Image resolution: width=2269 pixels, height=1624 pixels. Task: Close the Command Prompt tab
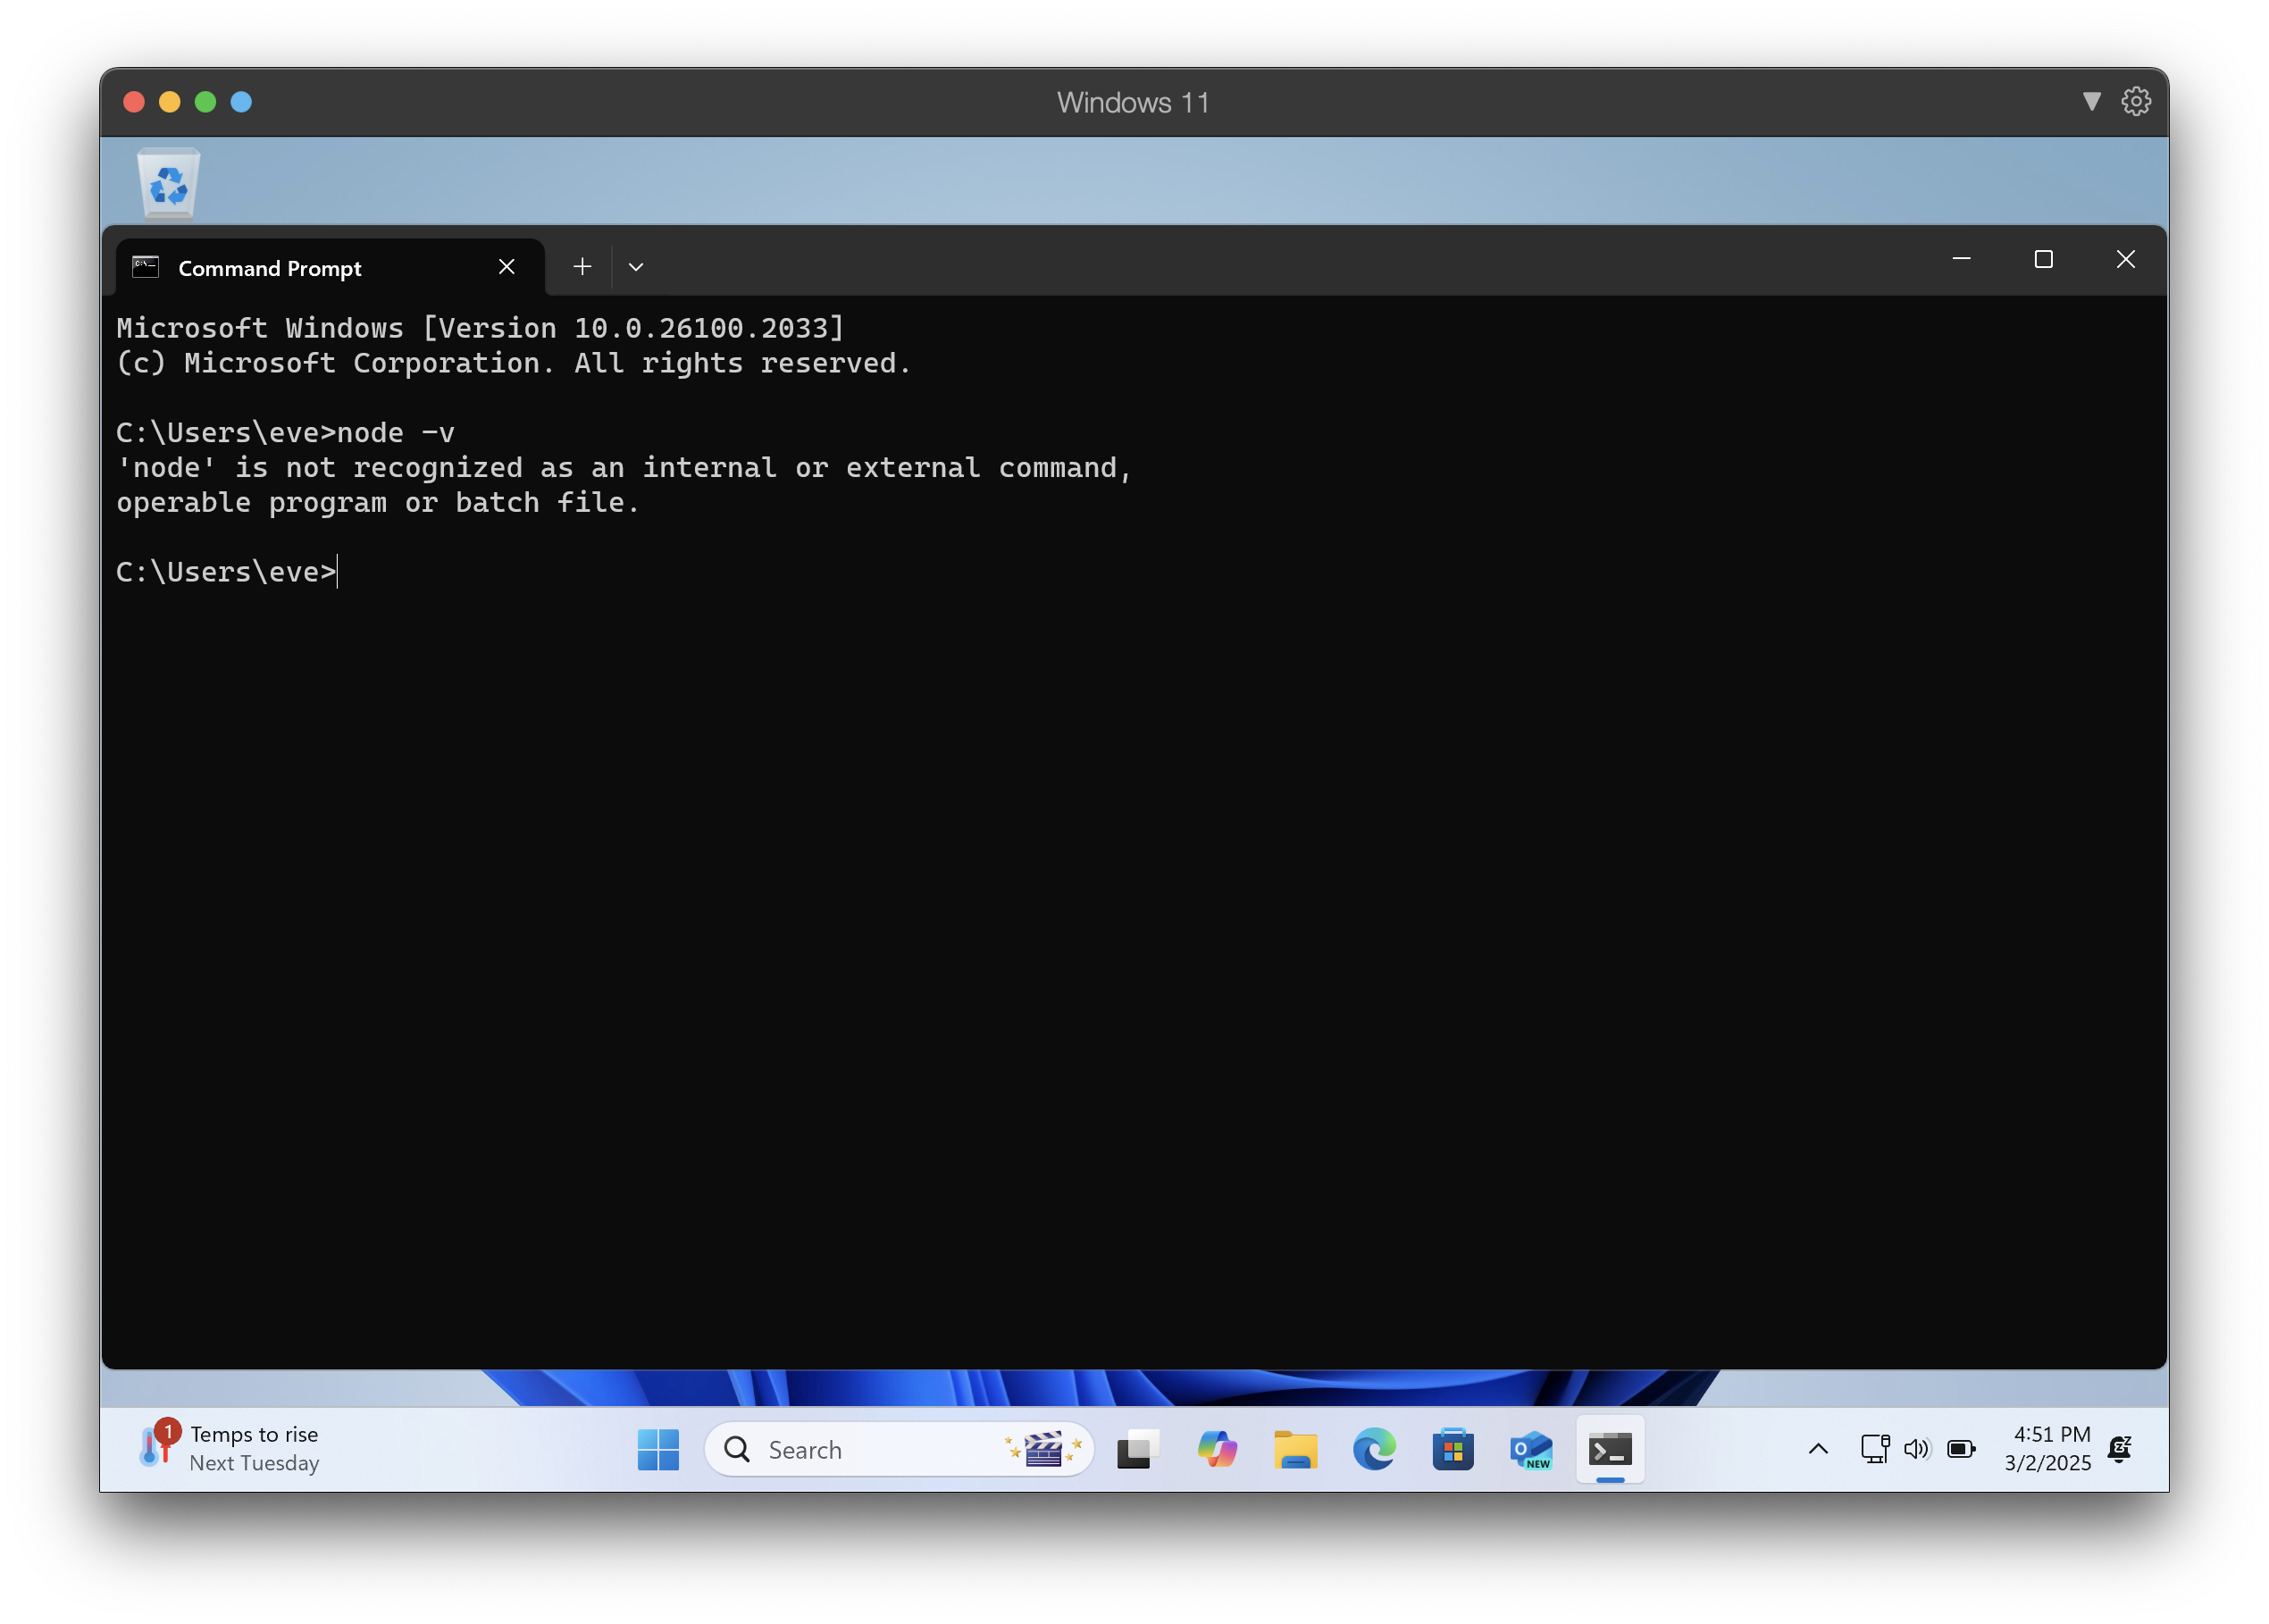(x=506, y=267)
